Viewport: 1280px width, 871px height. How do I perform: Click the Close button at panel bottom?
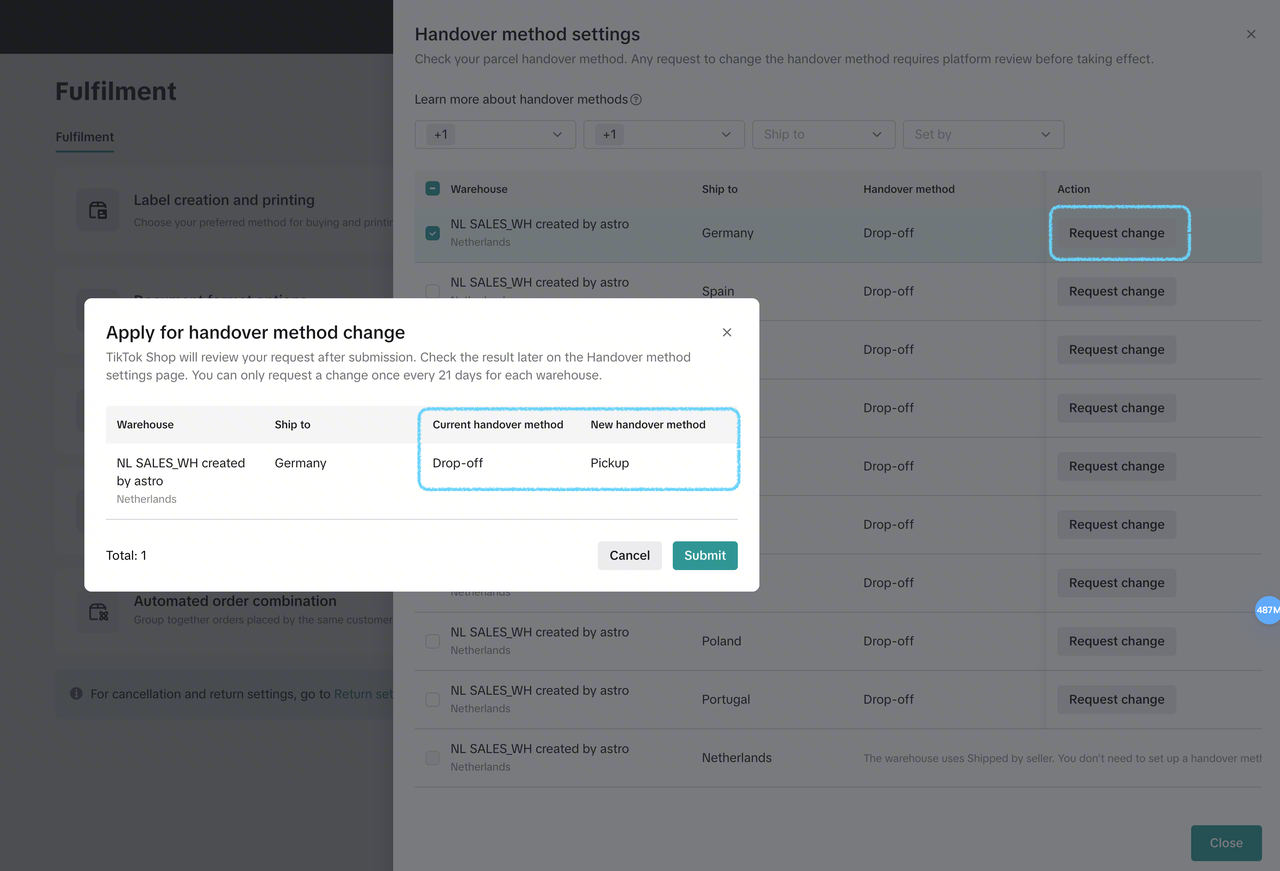coord(1226,843)
